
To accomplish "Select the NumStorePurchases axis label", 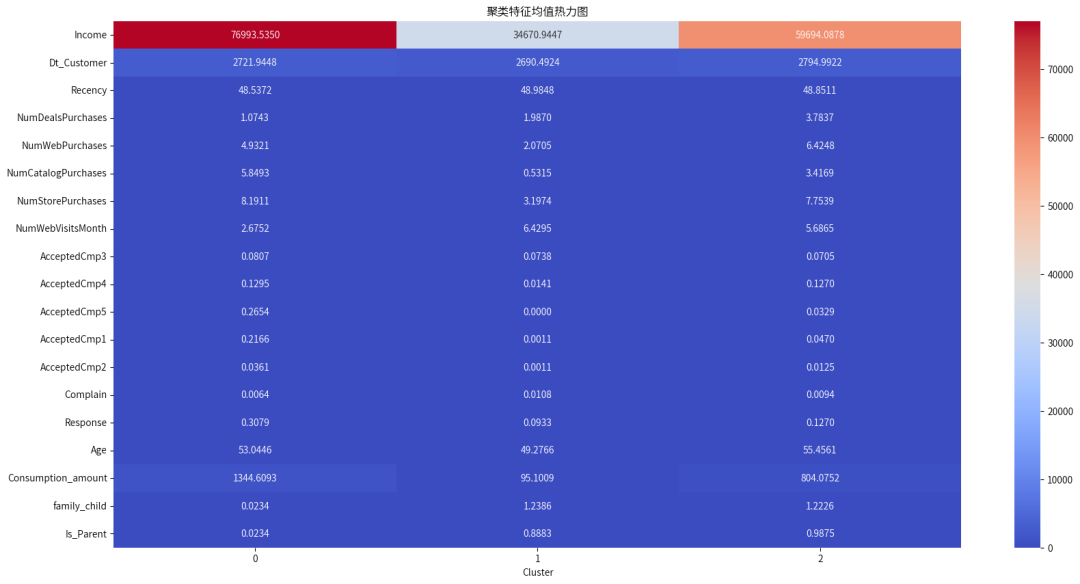I will 62,201.
